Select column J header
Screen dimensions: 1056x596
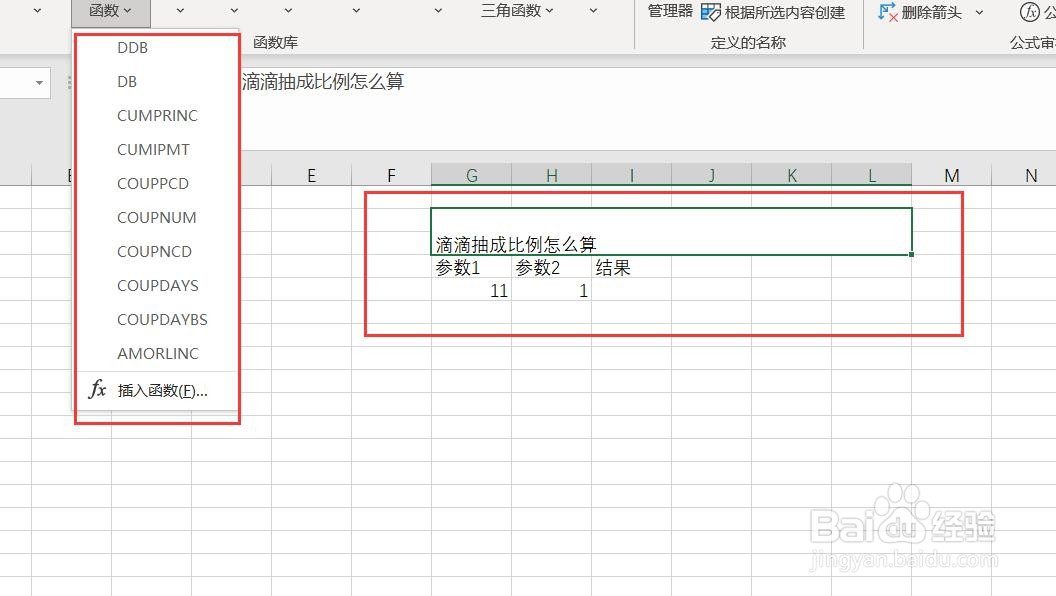pos(712,175)
